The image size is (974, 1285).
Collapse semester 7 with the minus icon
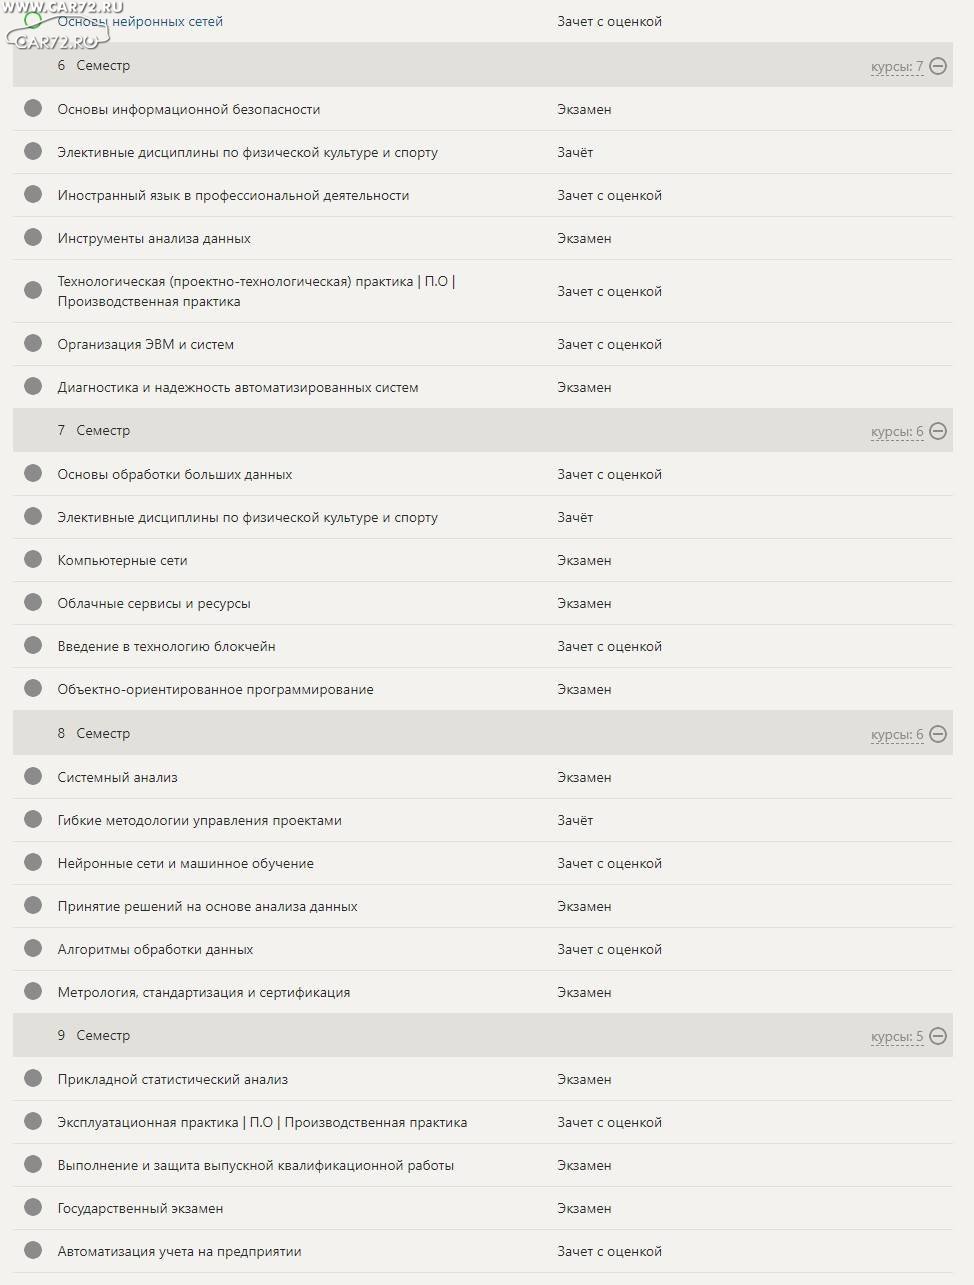(x=938, y=431)
